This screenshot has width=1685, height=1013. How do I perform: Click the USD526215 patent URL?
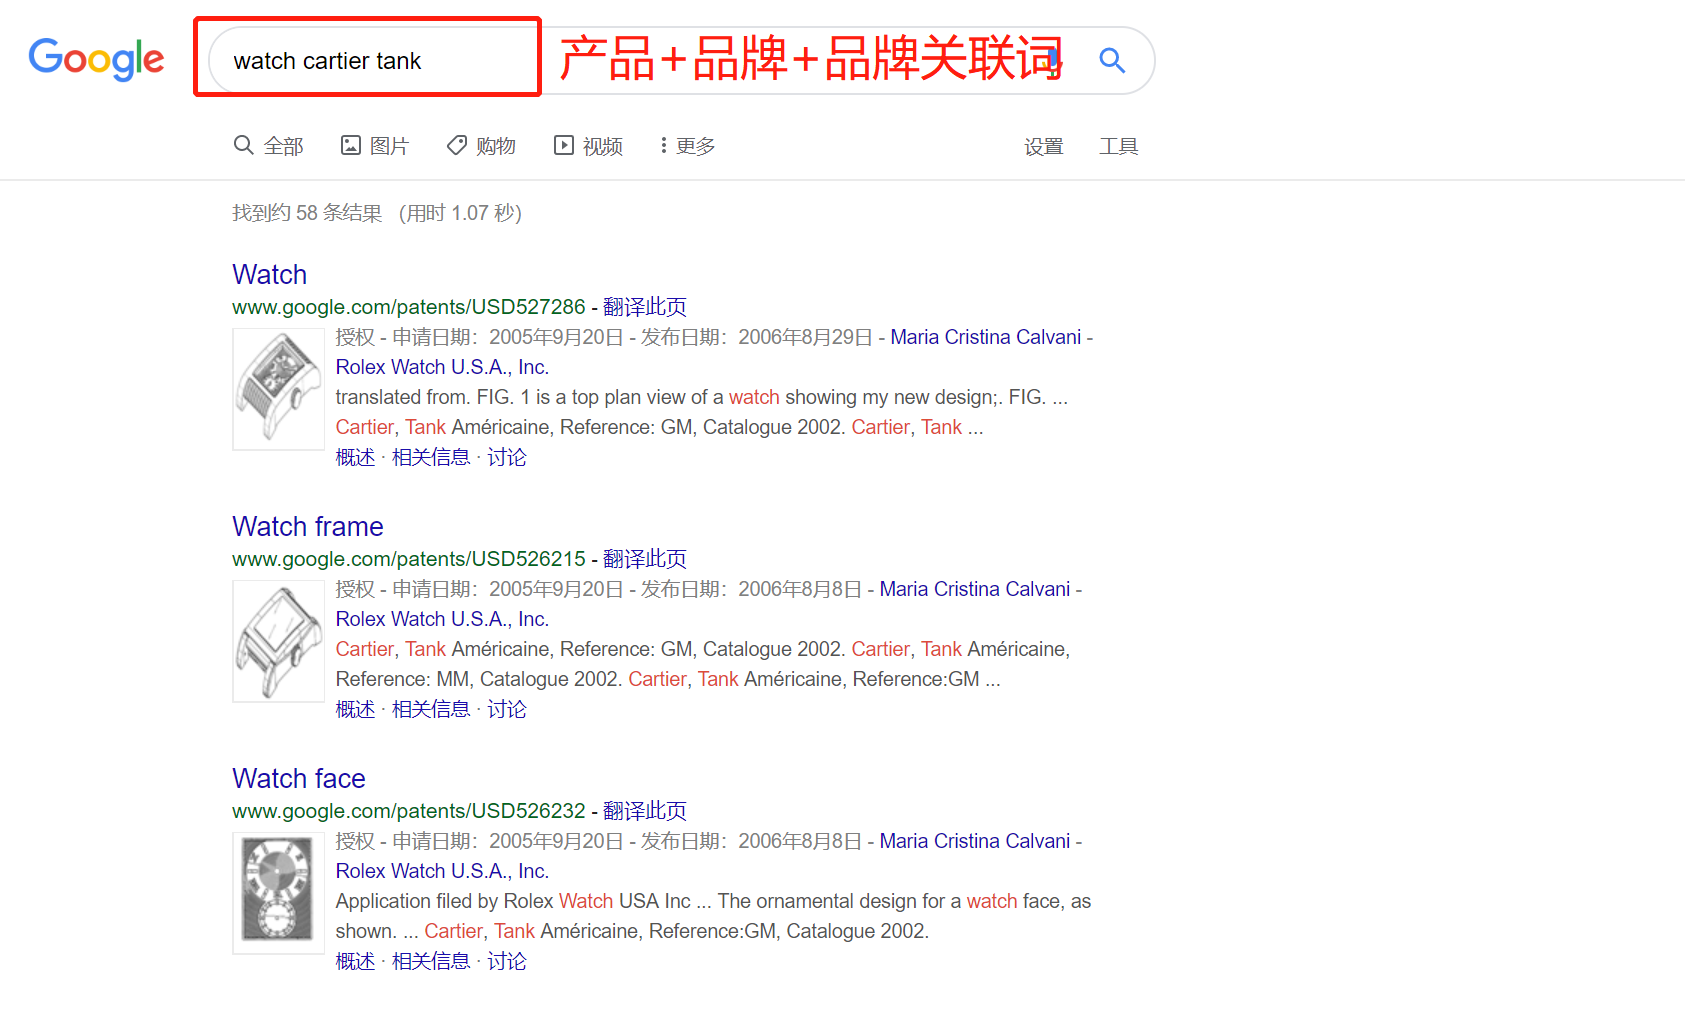point(408,559)
